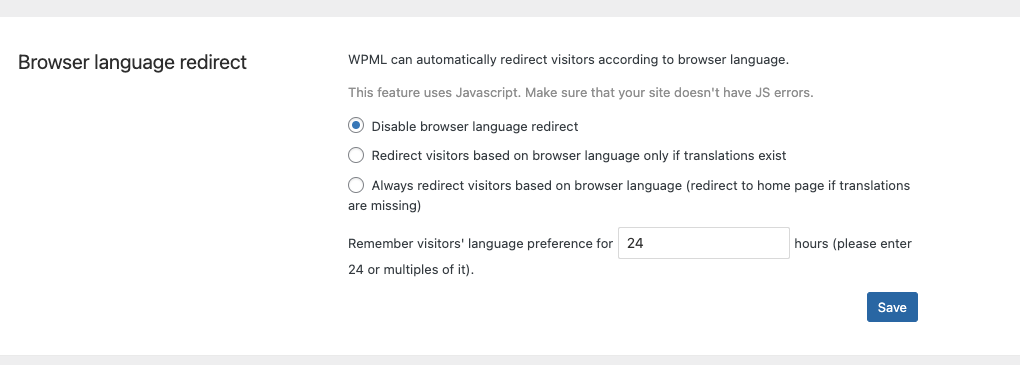Click '(redirect to home page if translations' text
The height and width of the screenshot is (365, 1020).
(x=798, y=185)
